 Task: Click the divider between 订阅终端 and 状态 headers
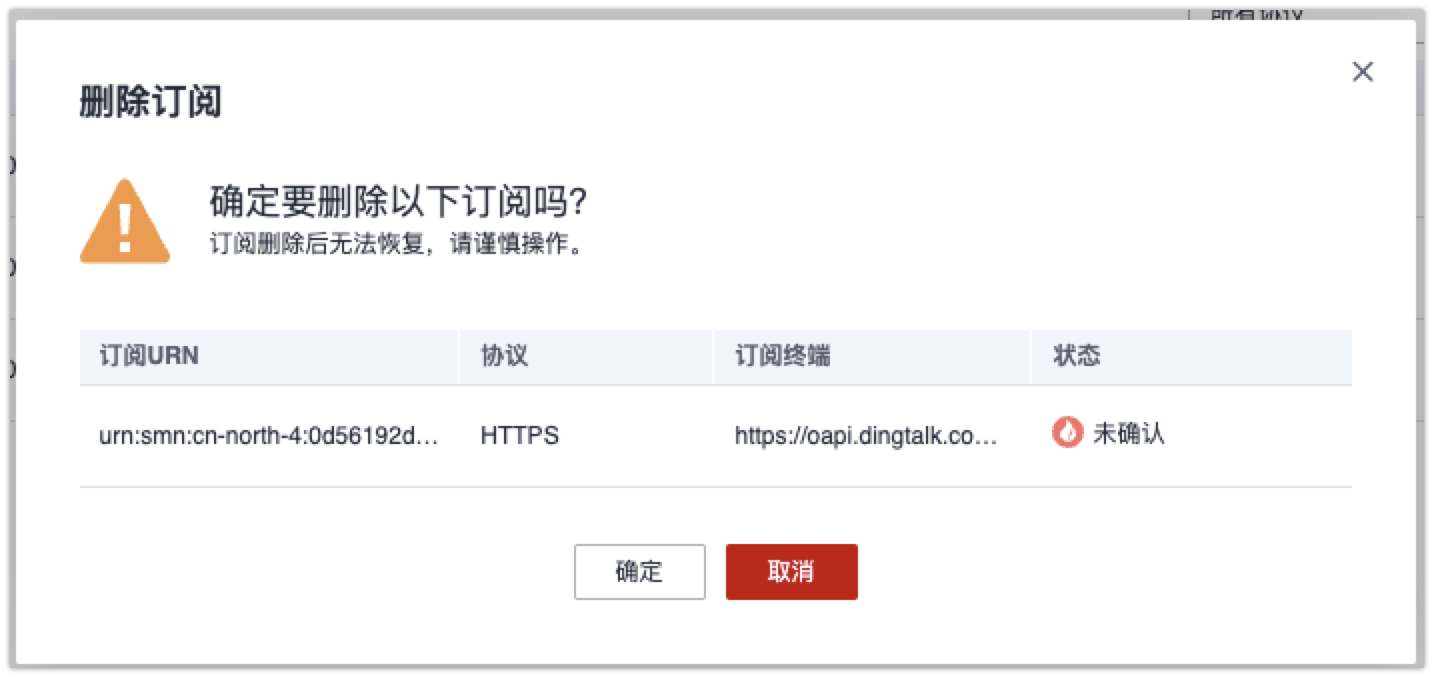(x=1031, y=357)
